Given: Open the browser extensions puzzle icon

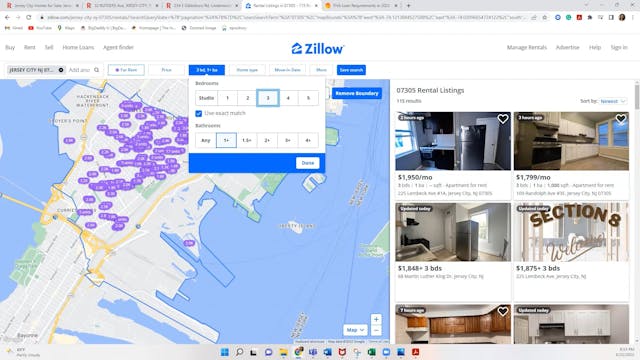Looking at the screenshot, I should [590, 18].
